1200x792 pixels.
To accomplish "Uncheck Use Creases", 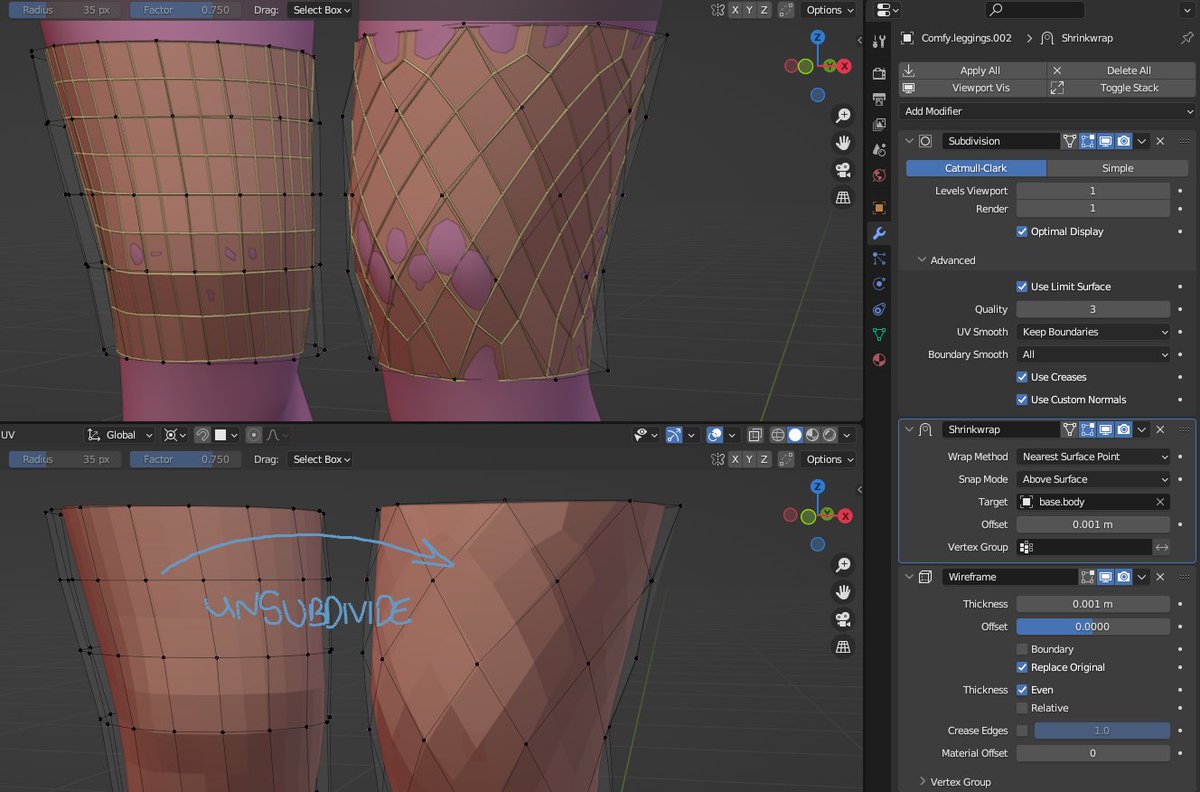I will coord(1022,377).
